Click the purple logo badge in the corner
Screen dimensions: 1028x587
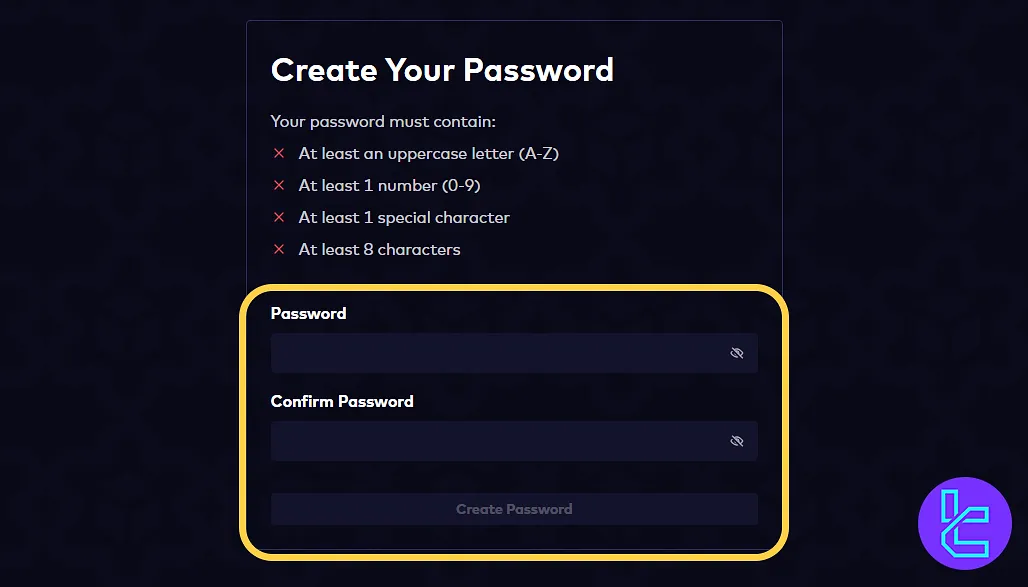coord(965,524)
